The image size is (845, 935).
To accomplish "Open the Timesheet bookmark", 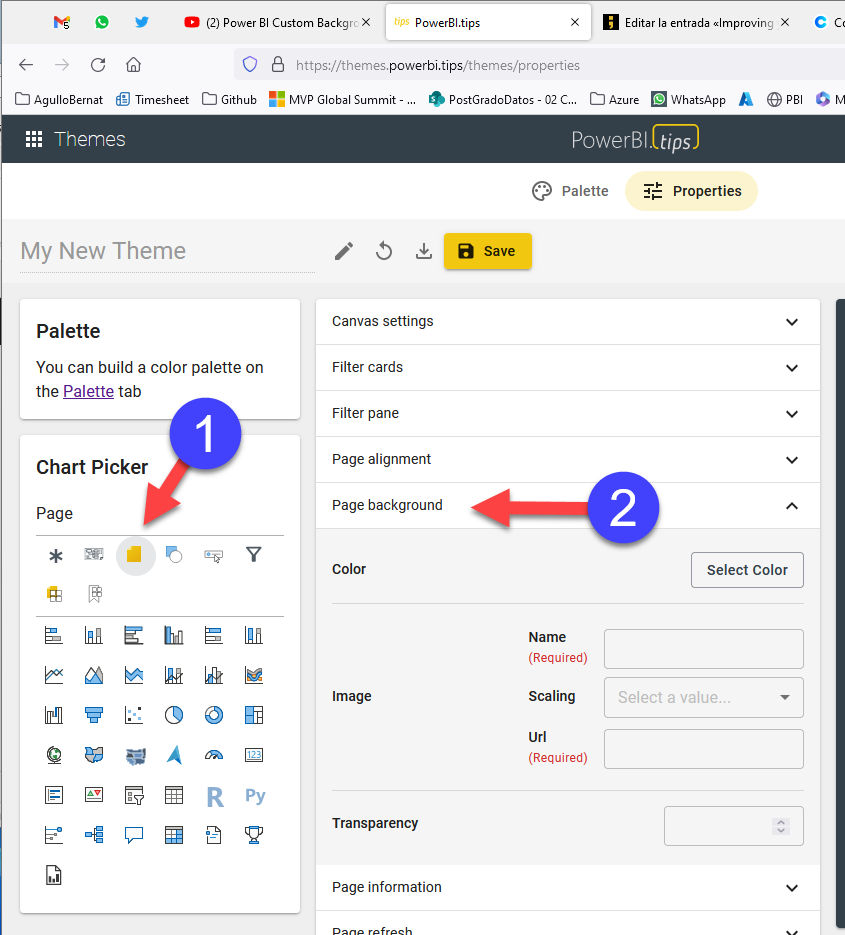I will coord(153,99).
